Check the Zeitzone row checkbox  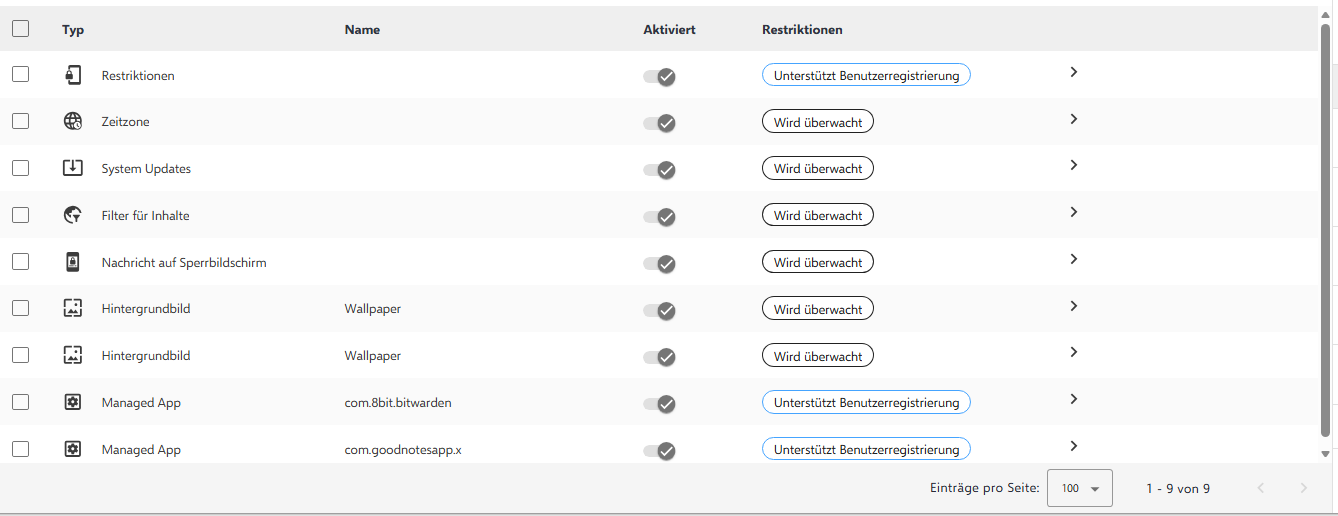pyautogui.click(x=20, y=121)
